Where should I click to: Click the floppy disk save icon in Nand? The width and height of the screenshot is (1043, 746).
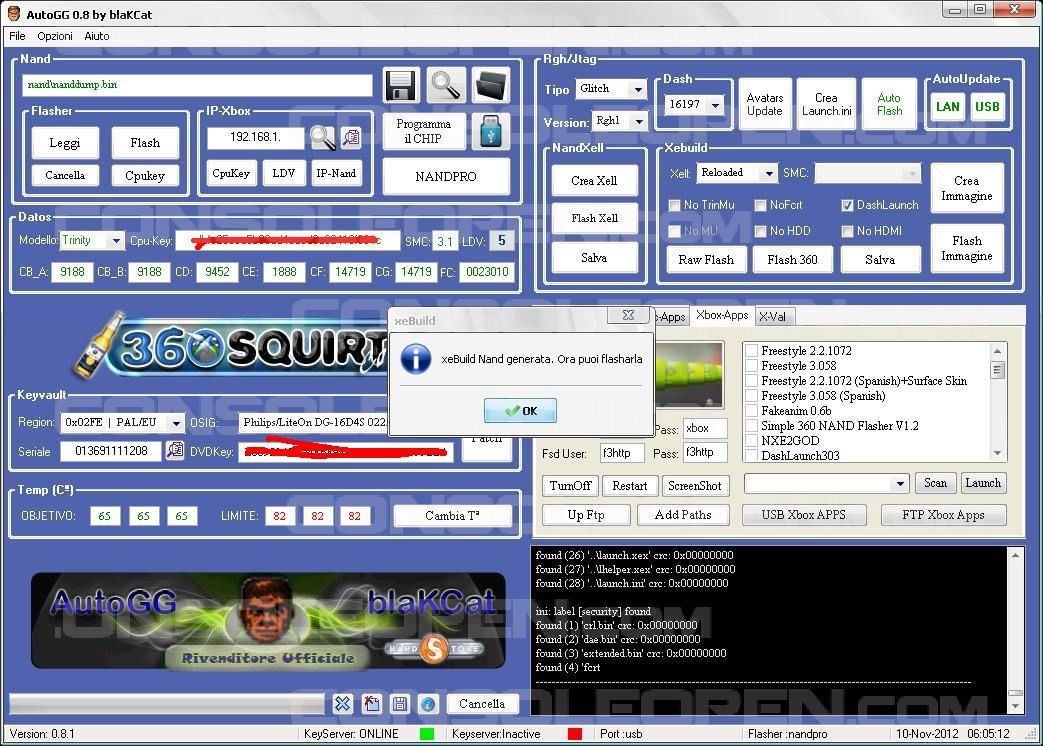pyautogui.click(x=401, y=85)
